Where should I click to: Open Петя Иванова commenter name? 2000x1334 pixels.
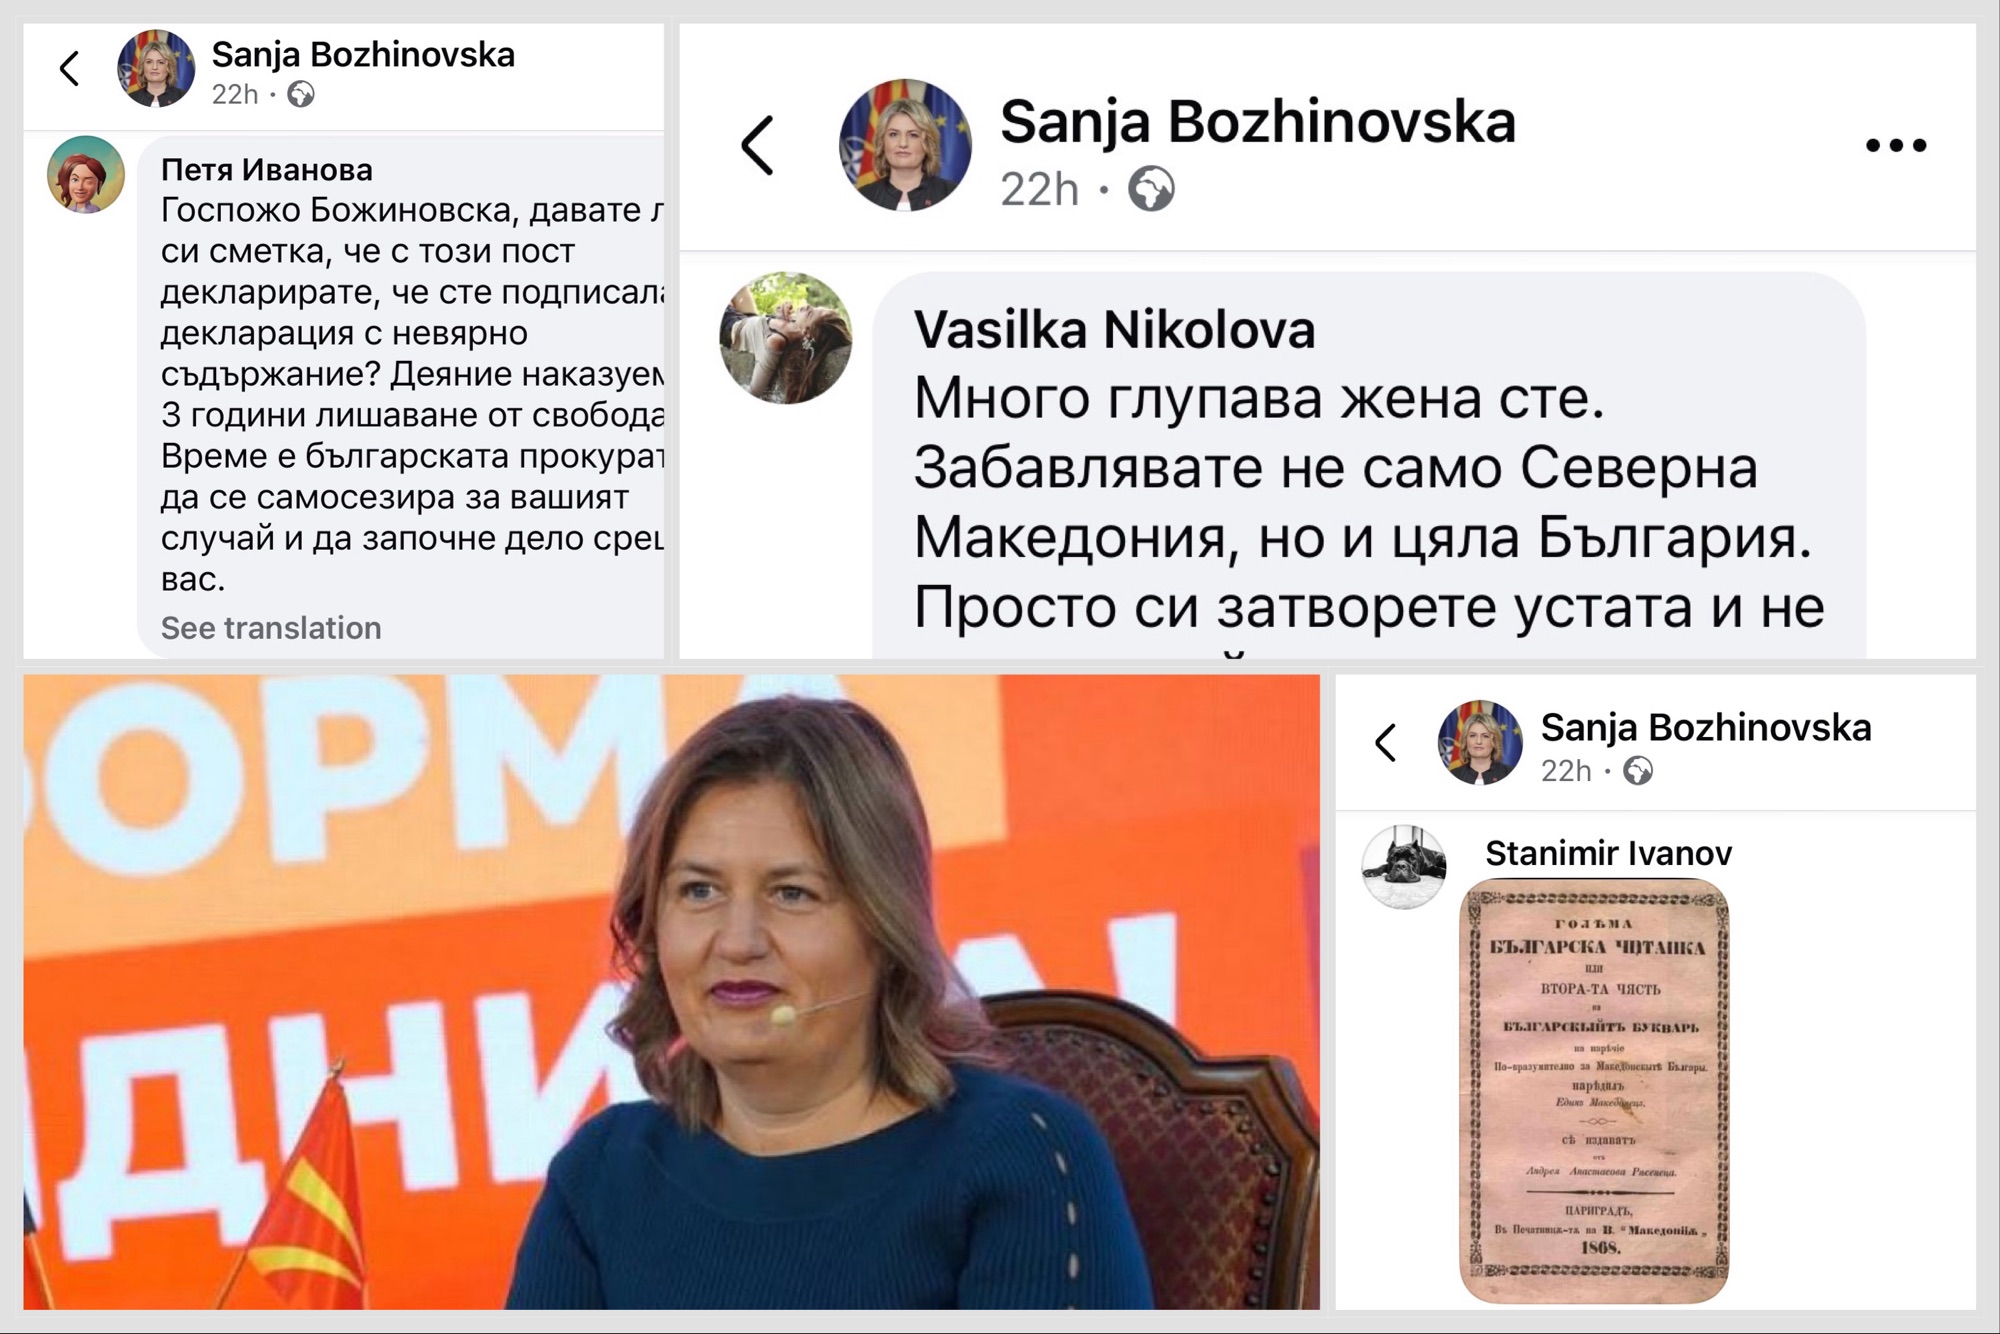[267, 170]
